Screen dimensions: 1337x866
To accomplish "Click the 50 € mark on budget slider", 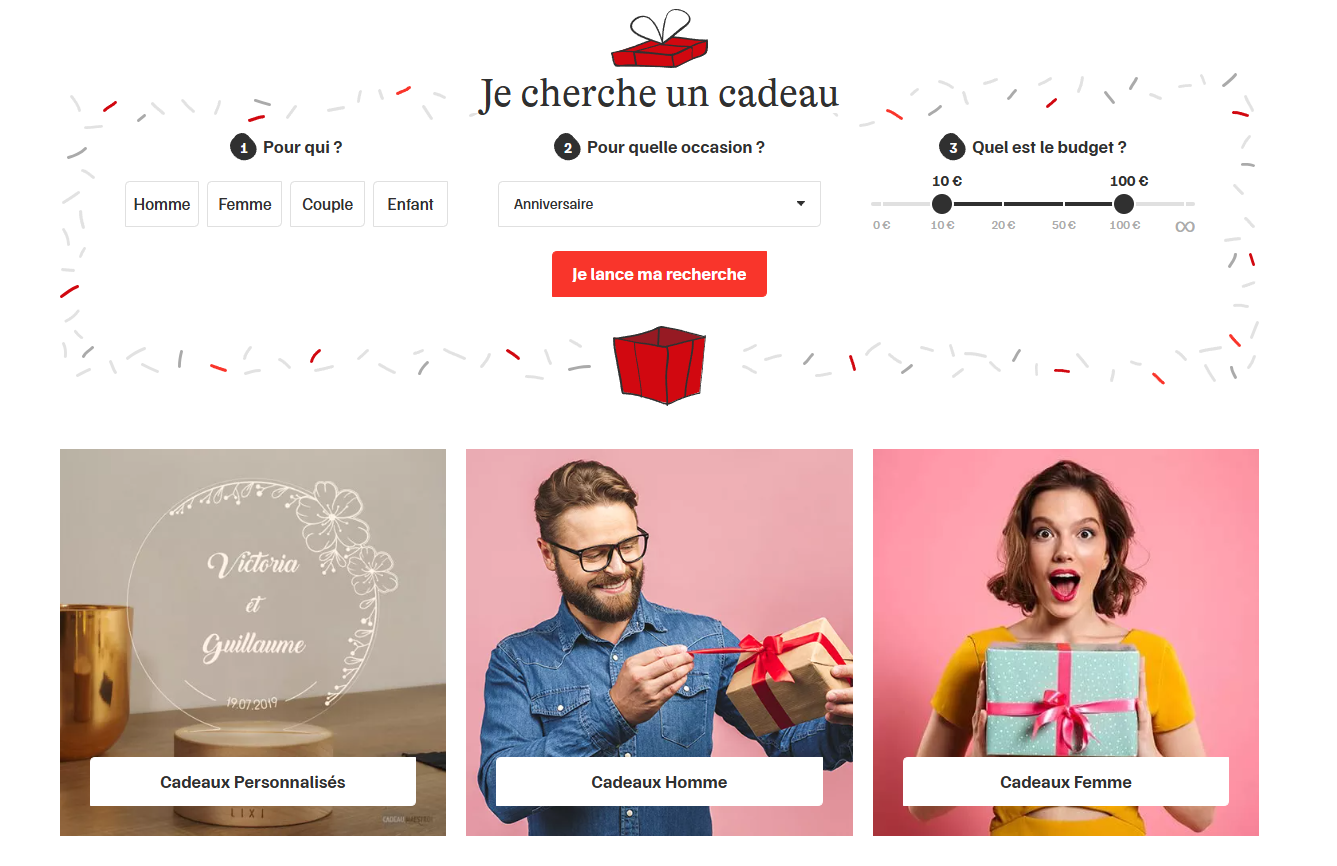I will click(1064, 225).
